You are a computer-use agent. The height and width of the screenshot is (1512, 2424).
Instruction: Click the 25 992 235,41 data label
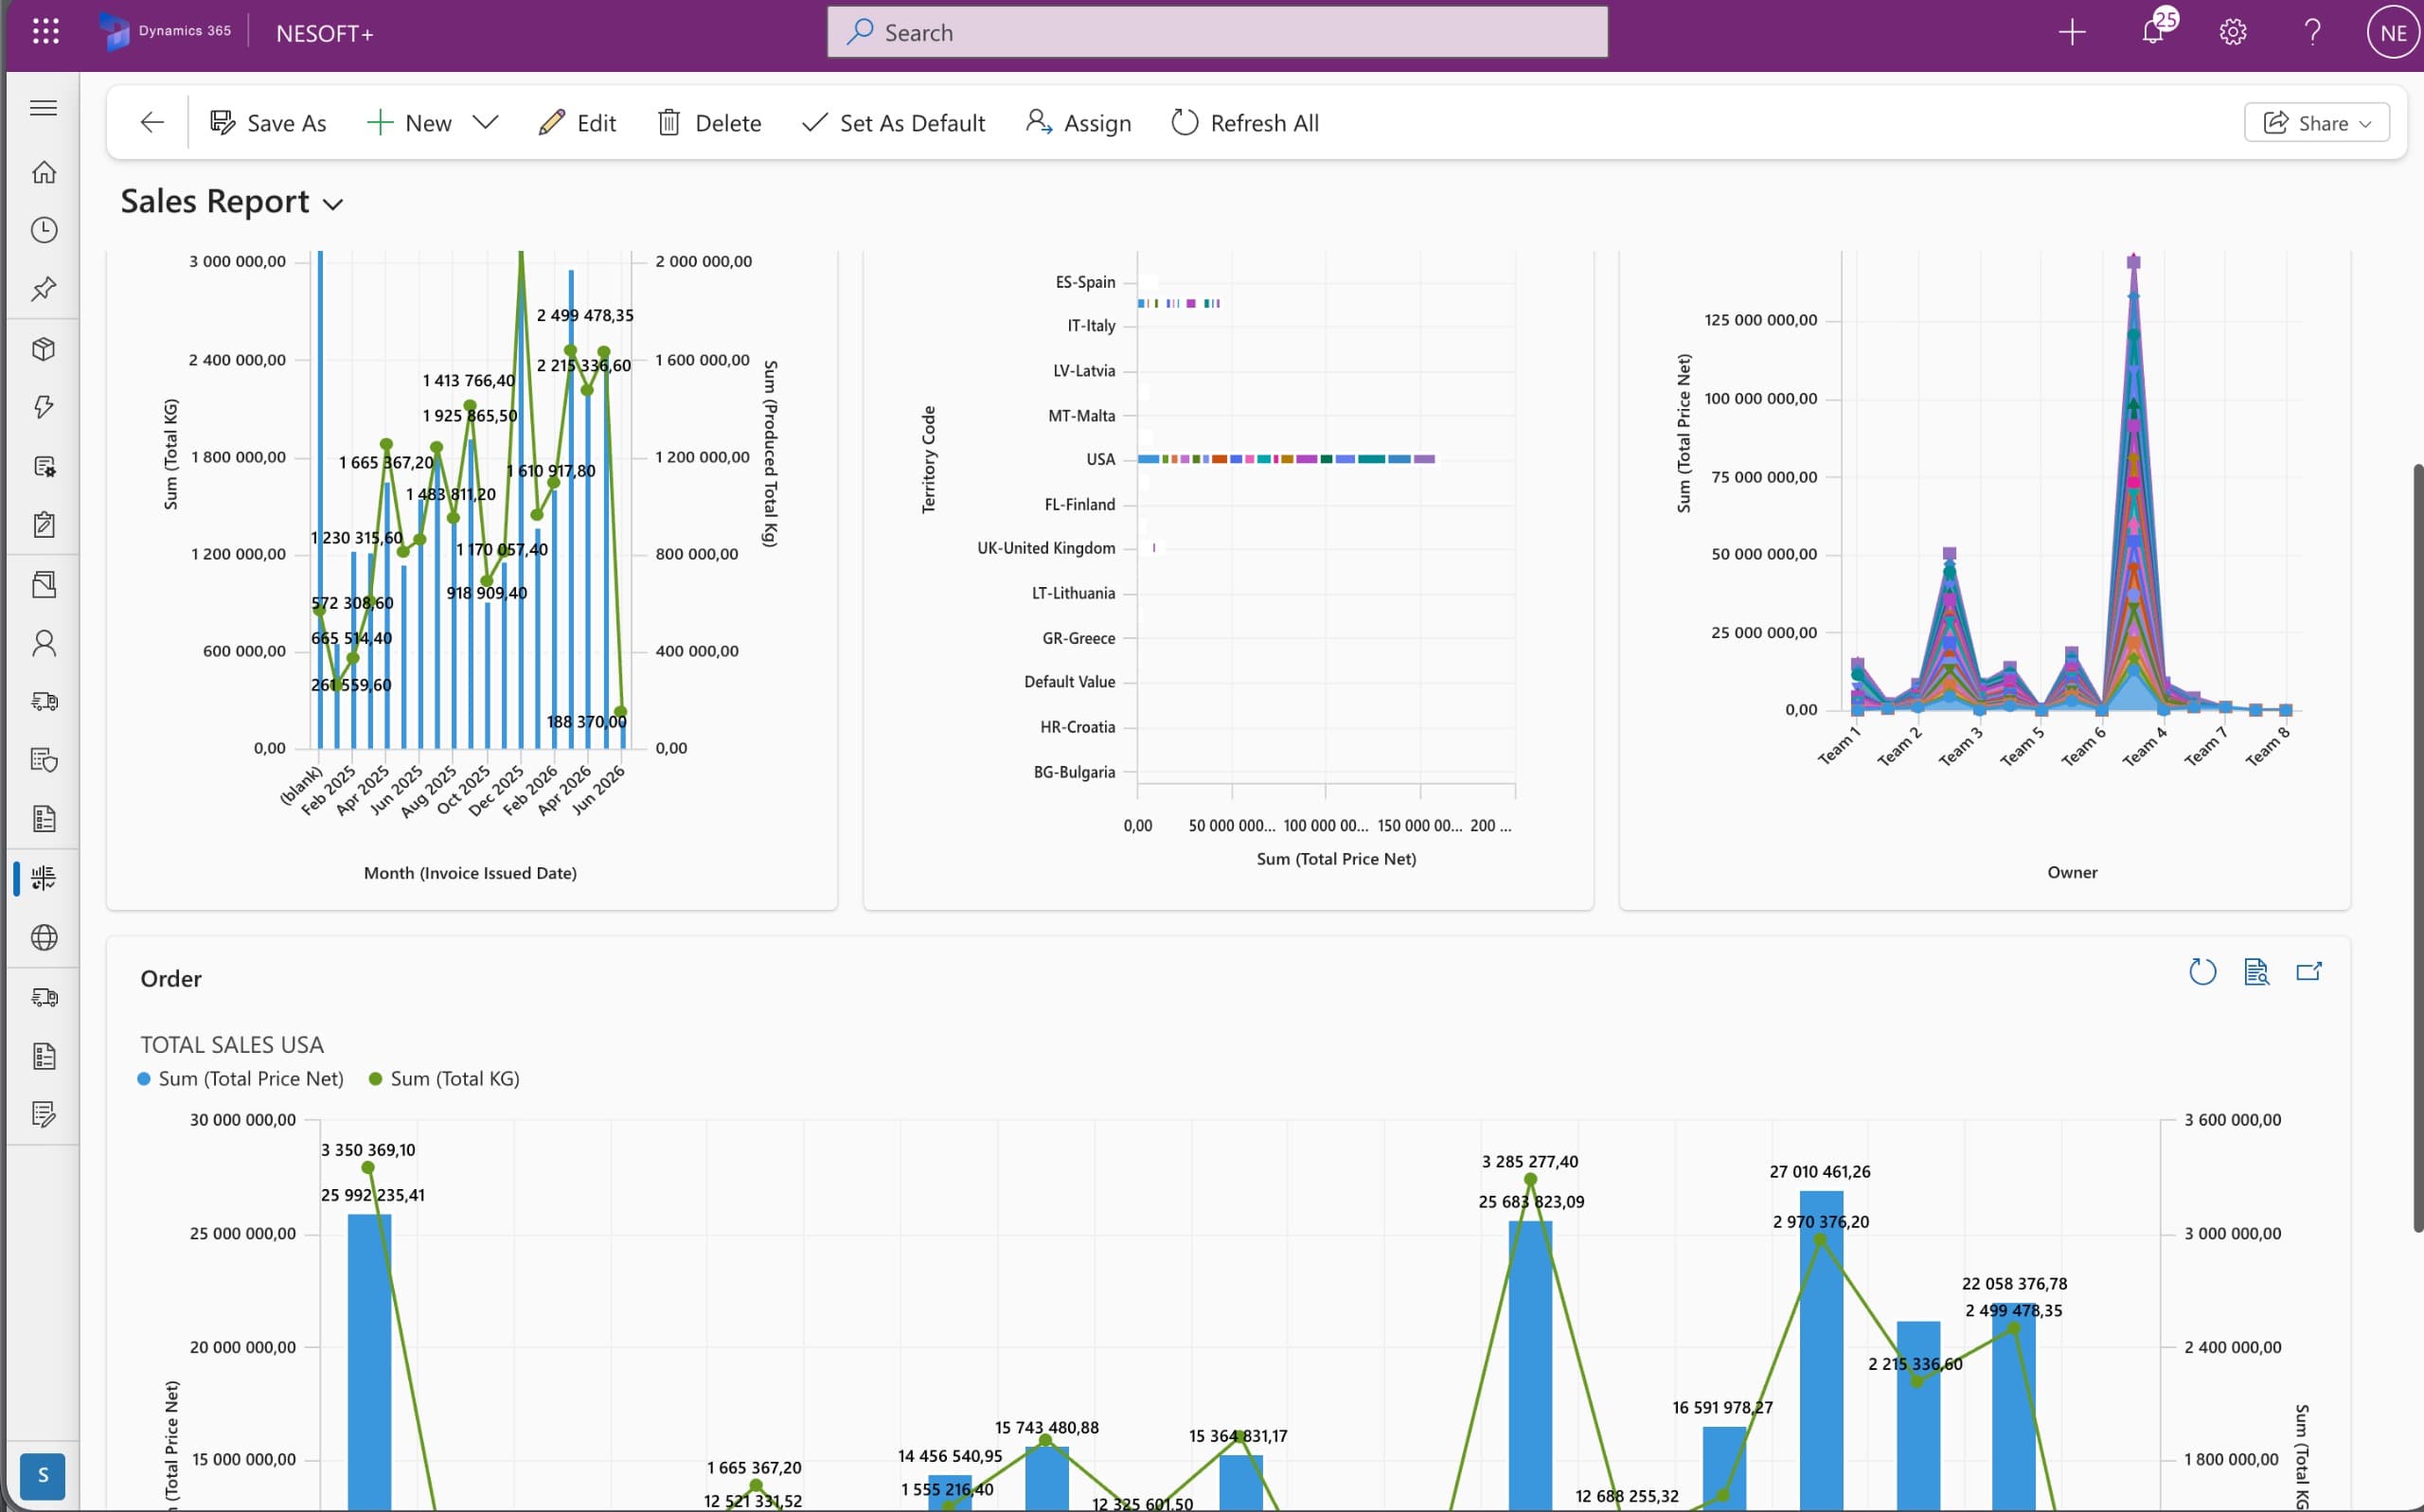click(372, 1195)
